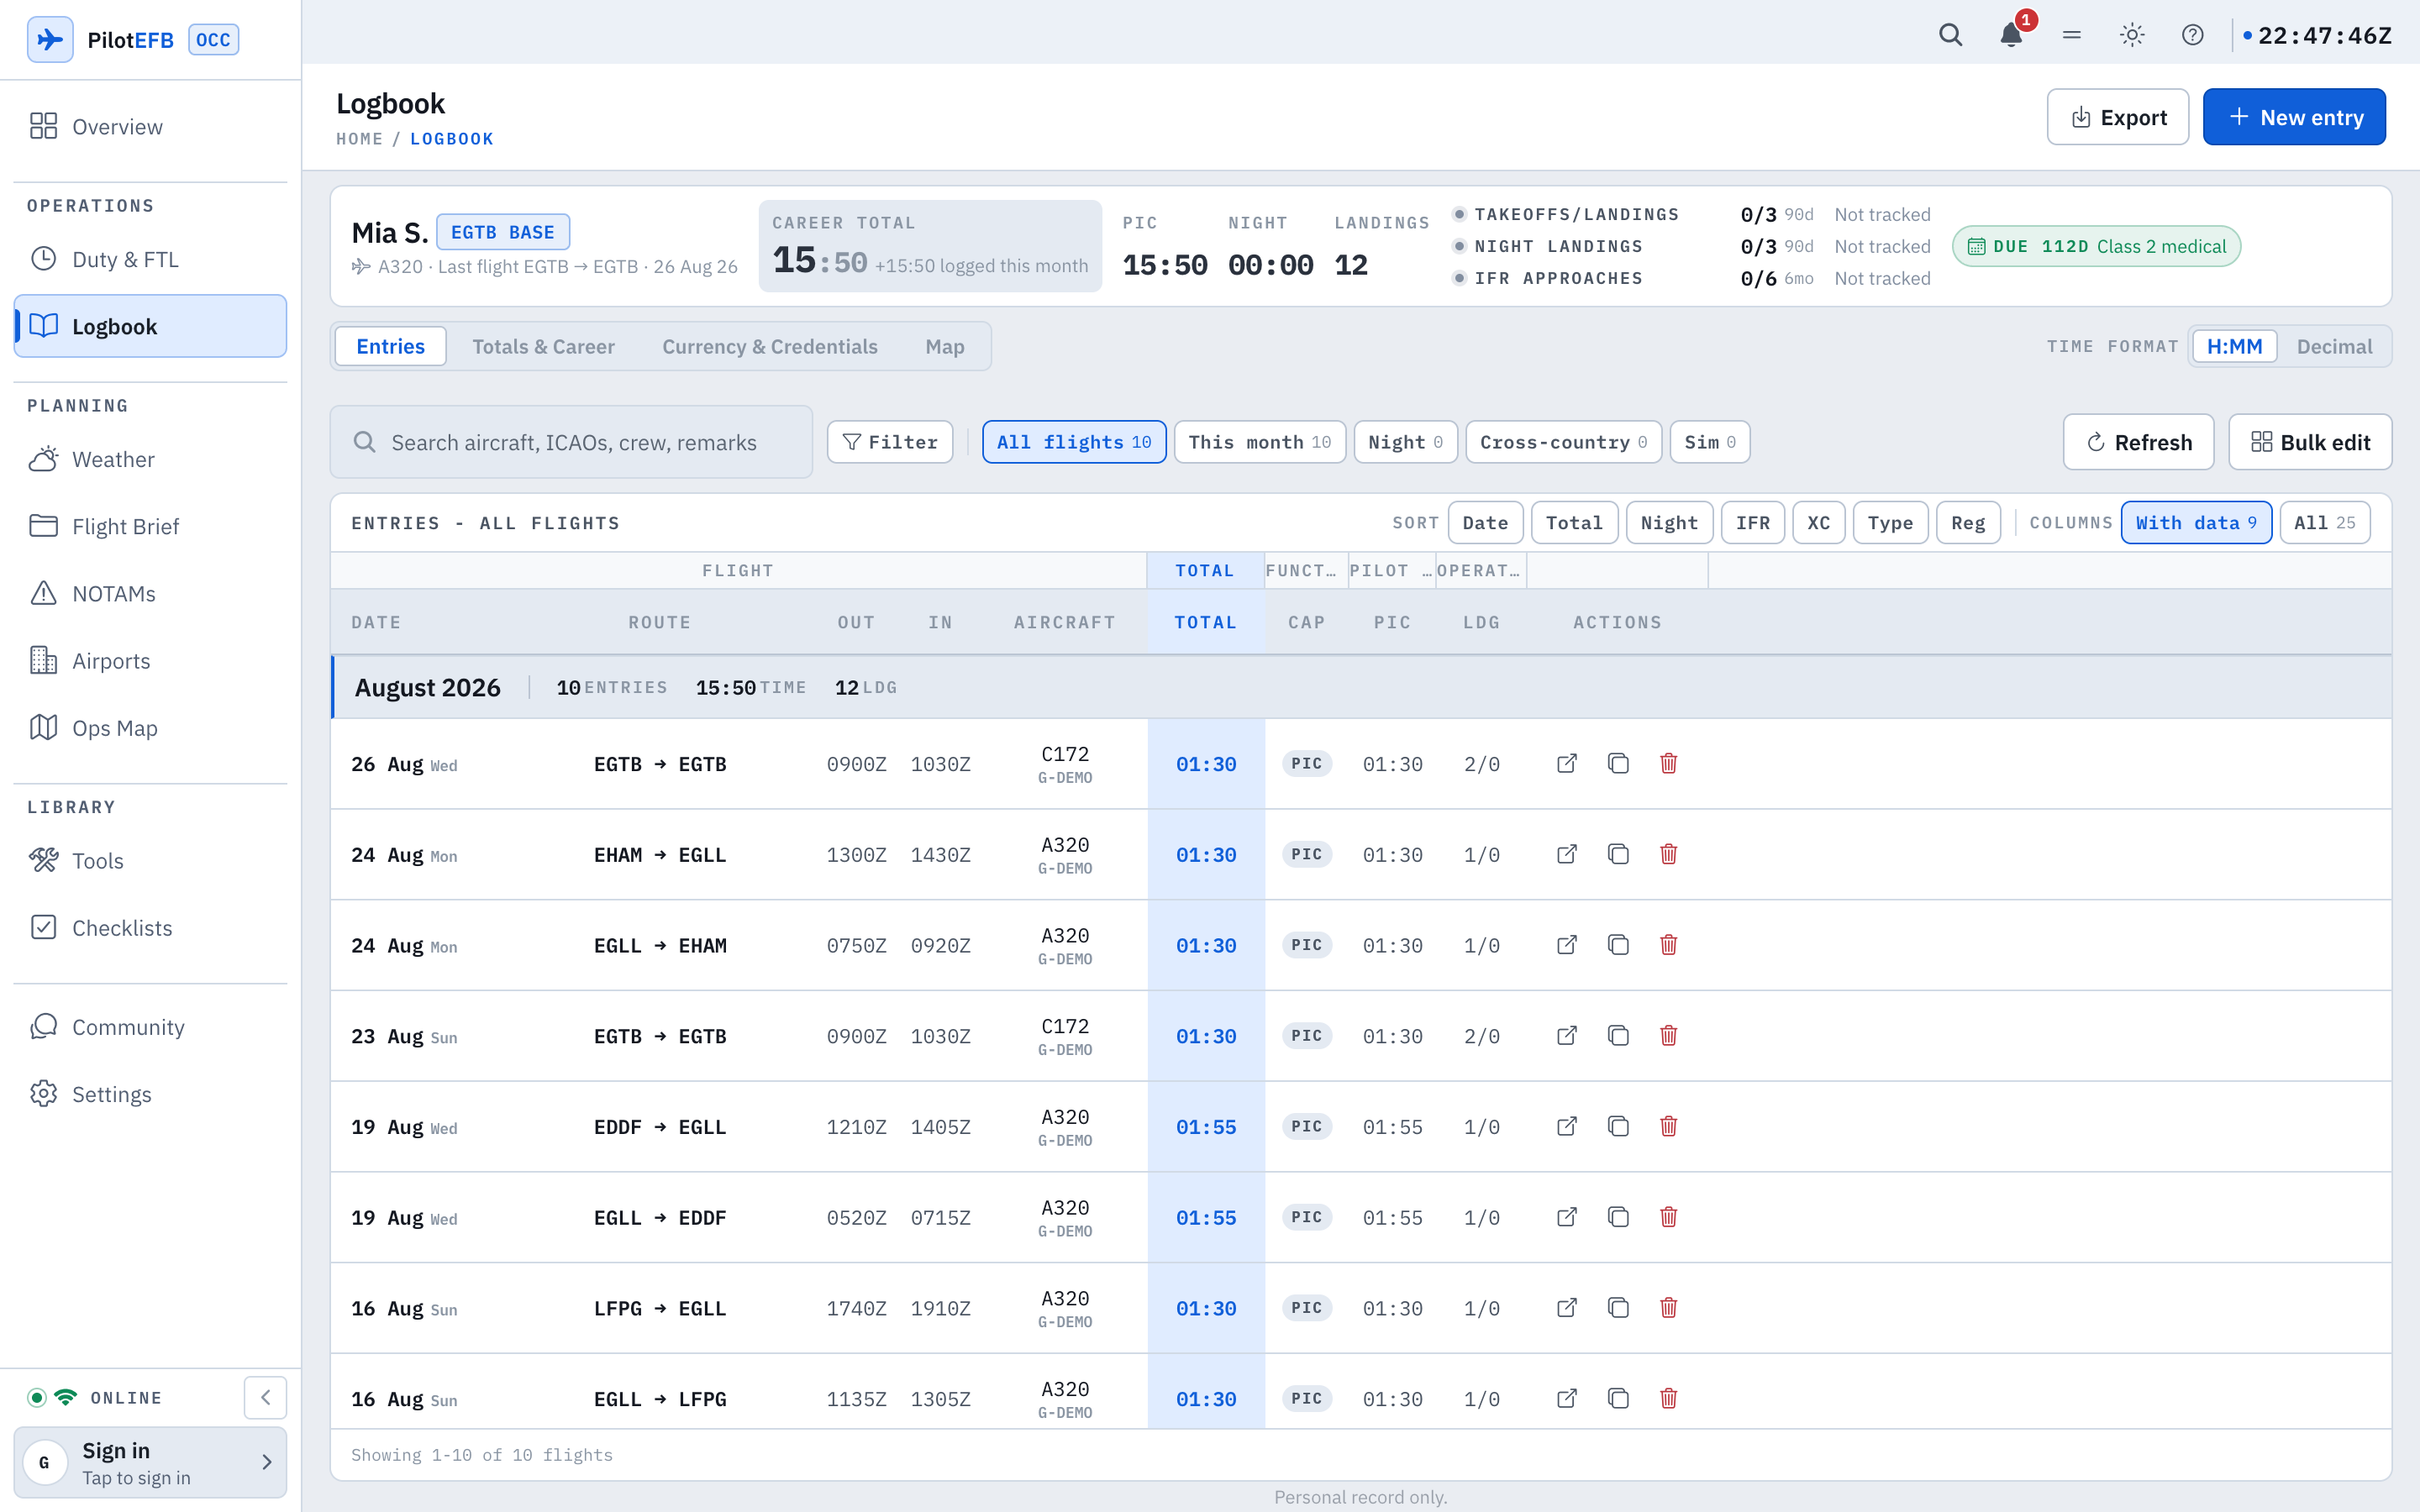Image resolution: width=2420 pixels, height=1512 pixels.
Task: Click the PilotEFB airplane logo
Action: 49,39
